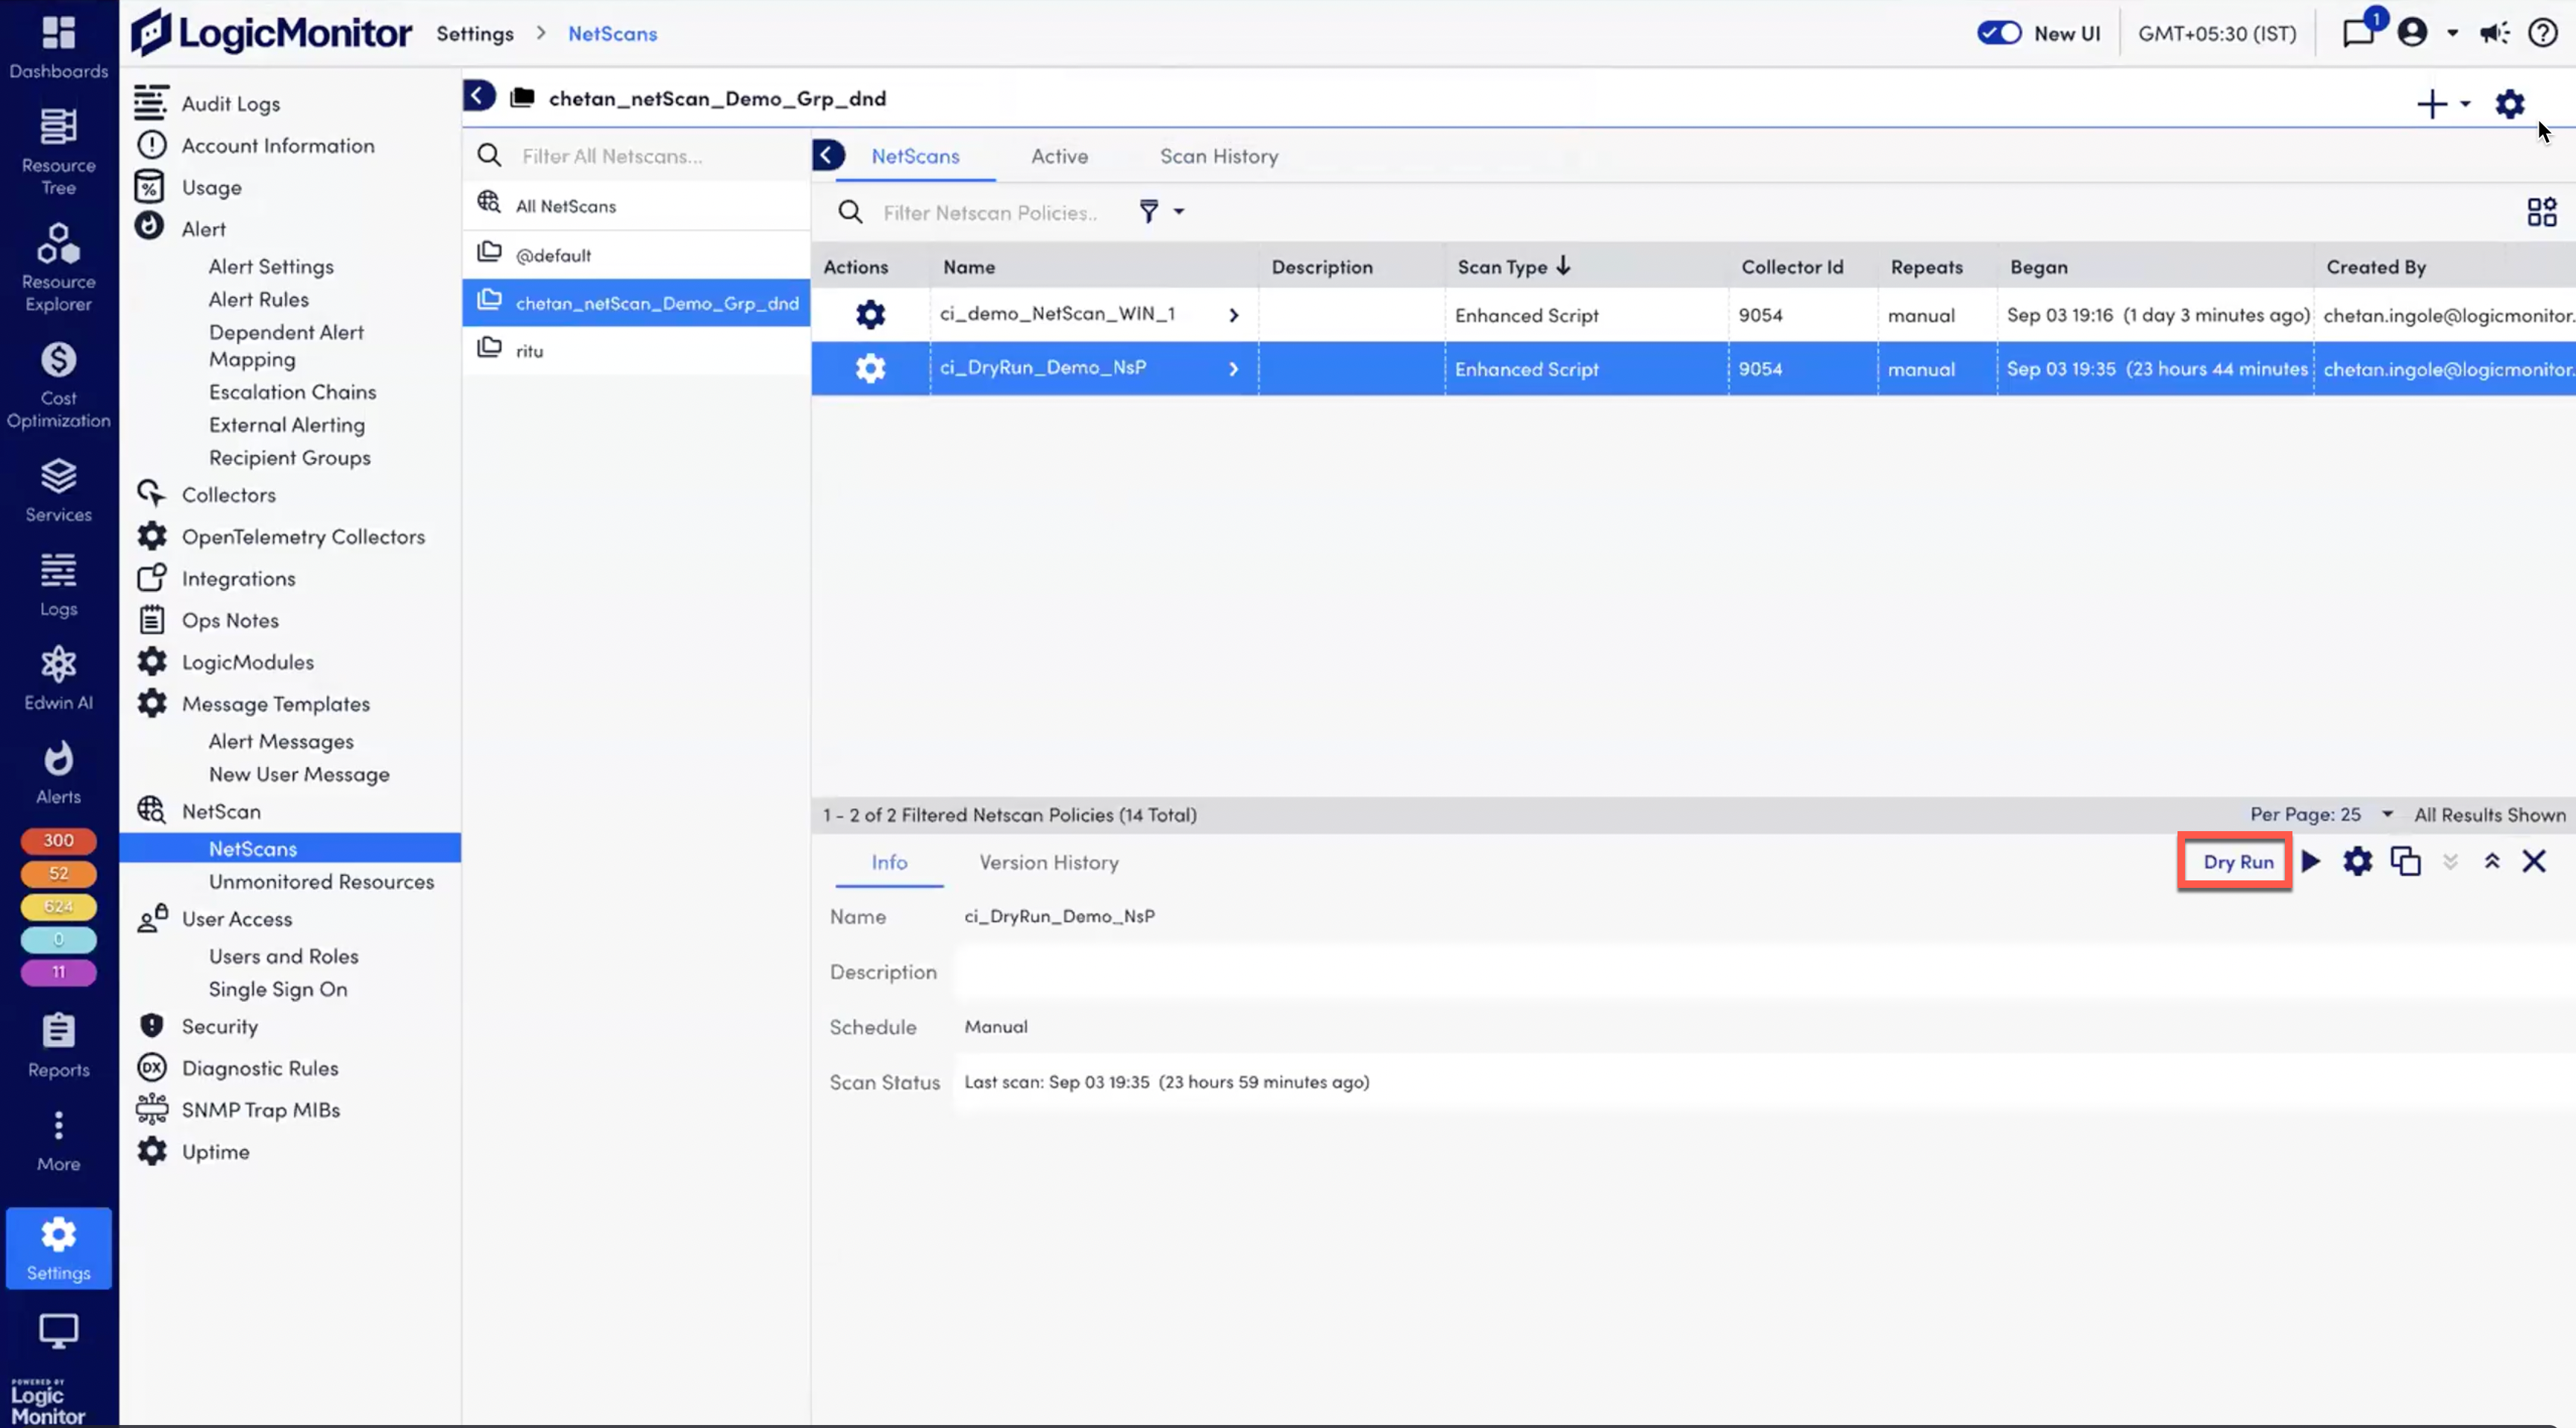2576x1428 pixels.
Task: Click the red 300 critical alerts badge
Action: point(58,840)
